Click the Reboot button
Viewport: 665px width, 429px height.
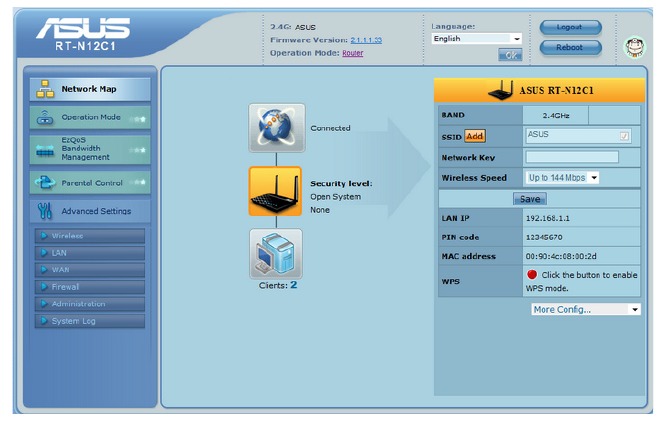coord(570,47)
